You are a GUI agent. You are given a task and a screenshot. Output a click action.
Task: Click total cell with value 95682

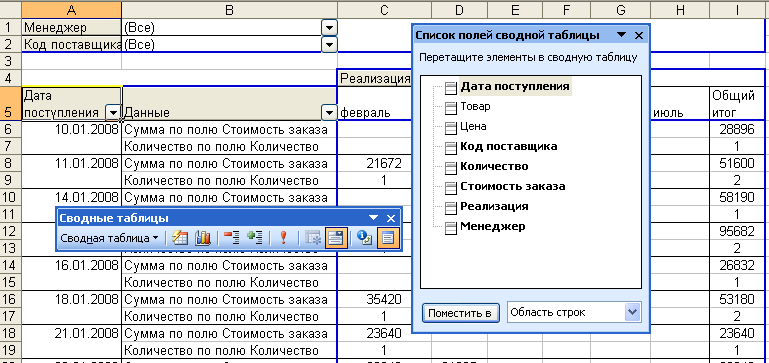(x=737, y=232)
